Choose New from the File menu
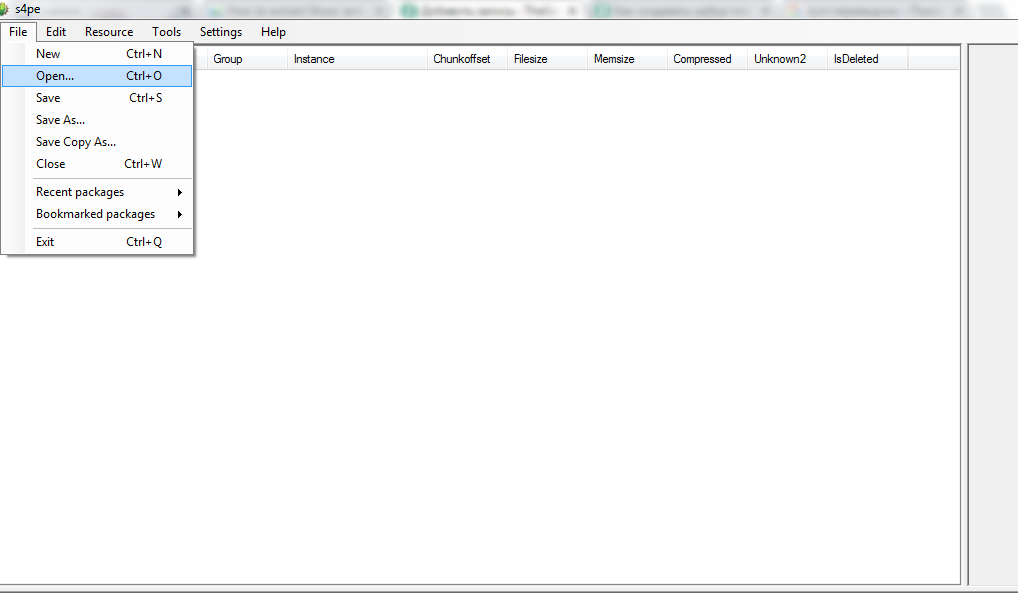The height and width of the screenshot is (593, 1018). click(x=48, y=54)
